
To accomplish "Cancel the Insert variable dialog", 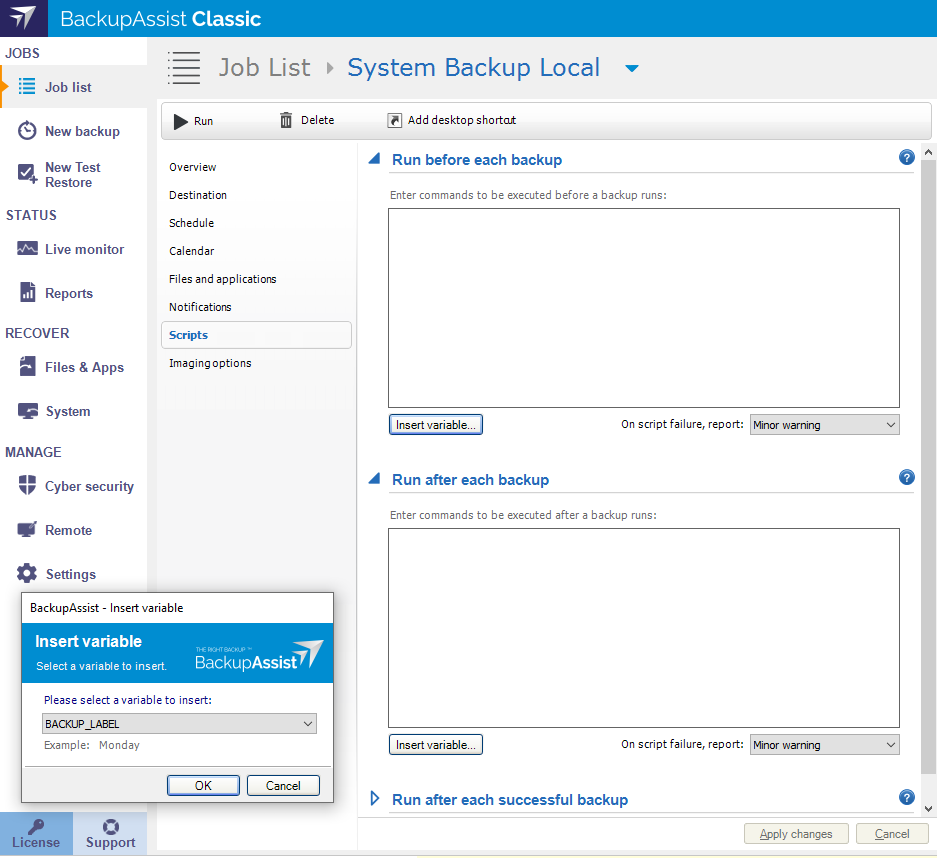I will point(283,786).
